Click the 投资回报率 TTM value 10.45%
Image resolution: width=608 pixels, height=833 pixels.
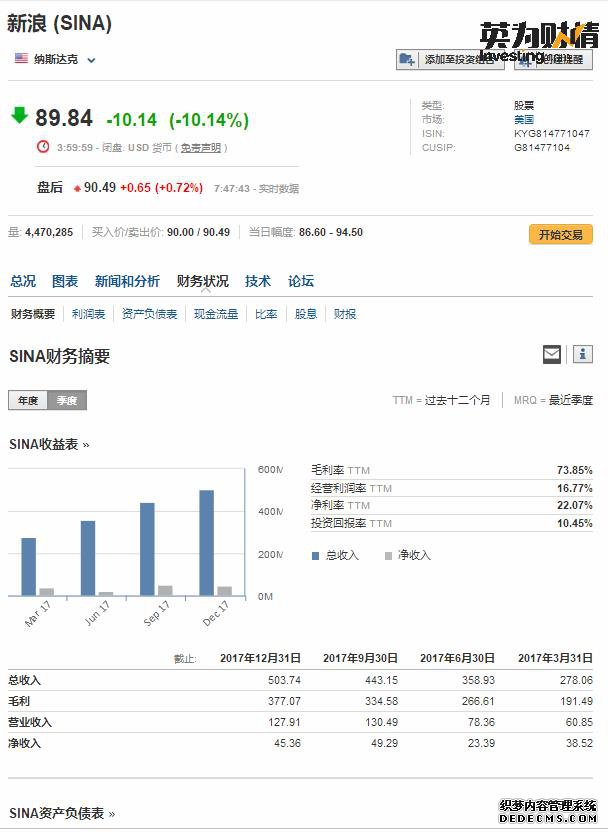click(x=575, y=523)
